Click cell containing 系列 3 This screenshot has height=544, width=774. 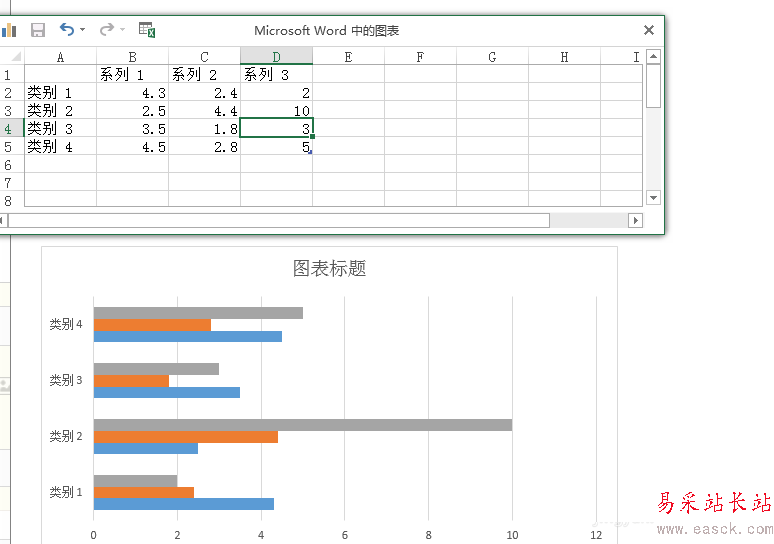[x=276, y=75]
